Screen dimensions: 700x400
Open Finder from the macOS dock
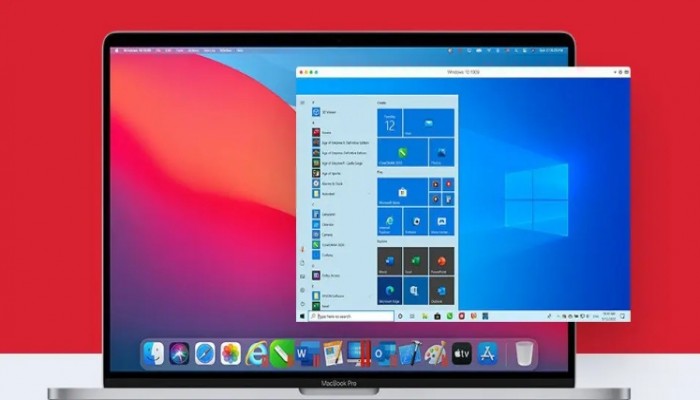(x=154, y=353)
